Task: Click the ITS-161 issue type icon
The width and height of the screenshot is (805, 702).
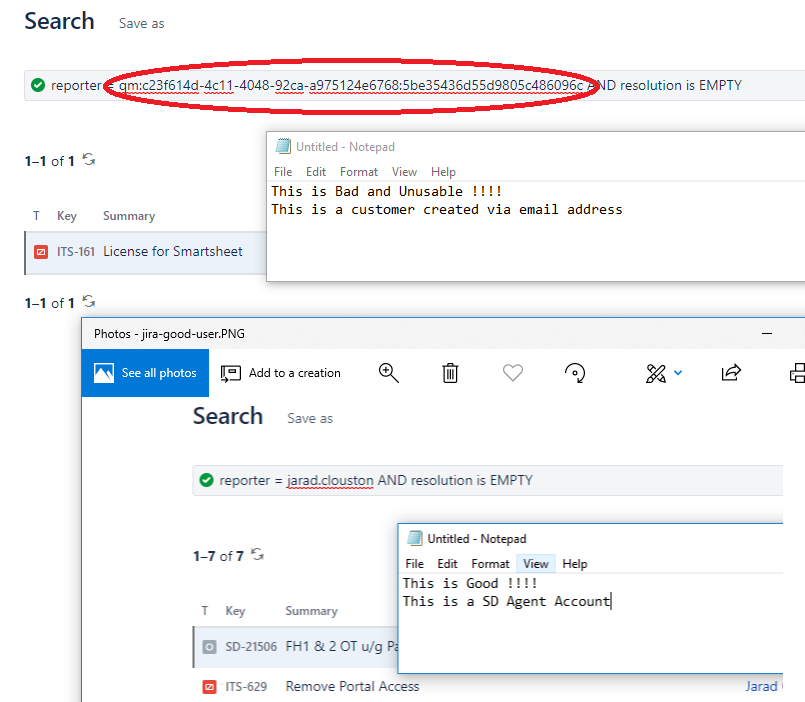Action: coord(41,252)
